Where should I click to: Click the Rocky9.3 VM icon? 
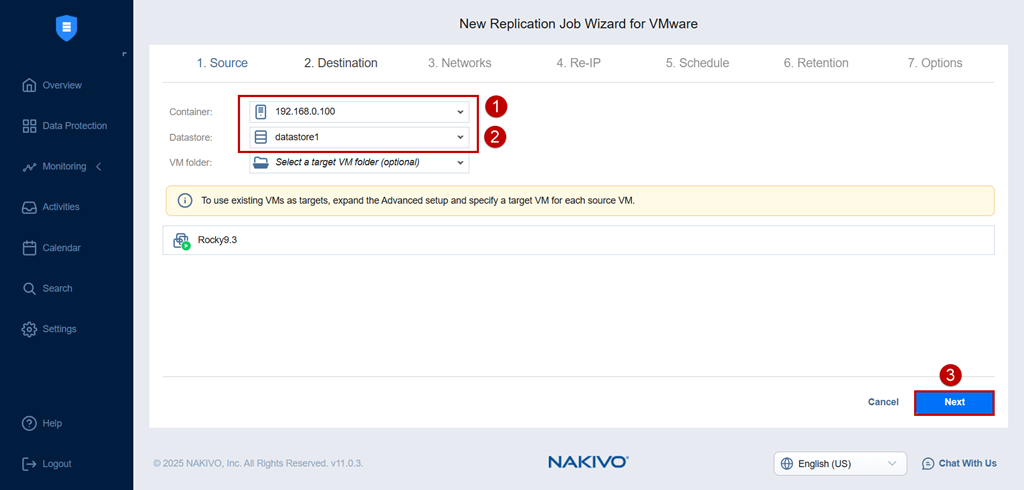click(x=182, y=241)
